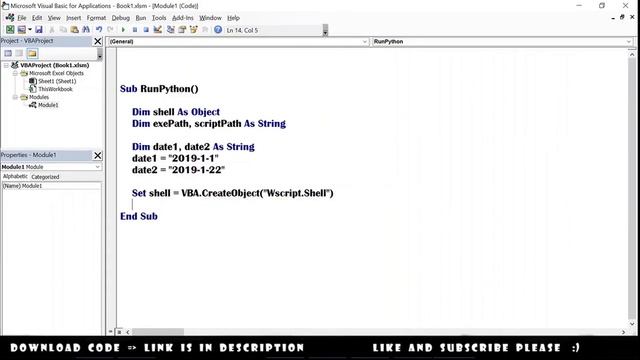
Task: Click the Paste clipboard icon
Action: tap(74, 30)
